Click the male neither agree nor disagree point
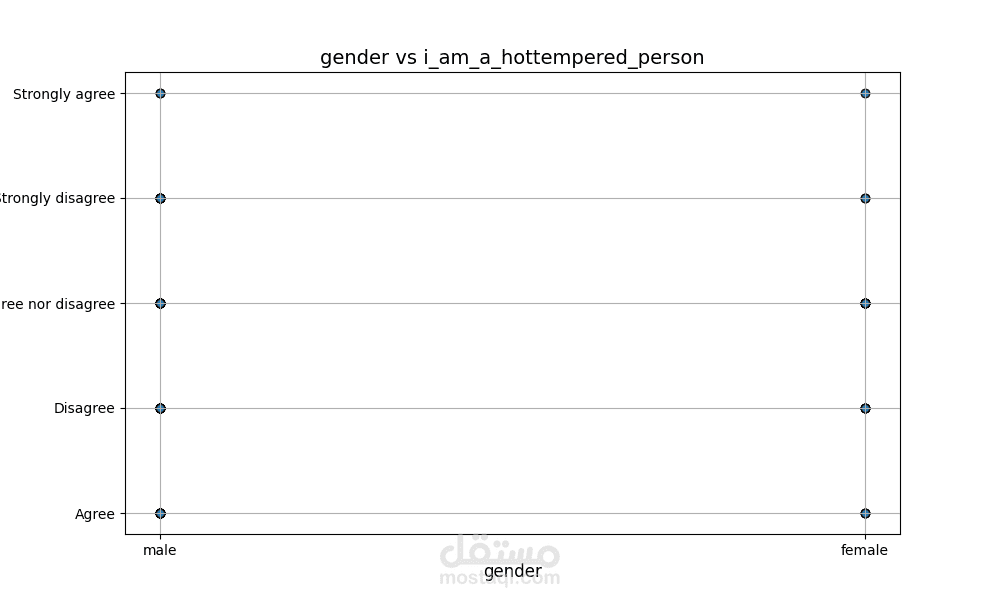The height and width of the screenshot is (600, 1000). 160,304
